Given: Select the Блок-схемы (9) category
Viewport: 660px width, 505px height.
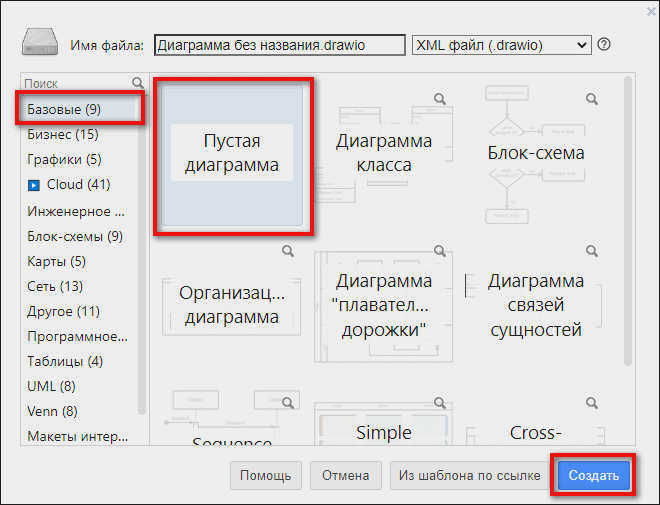Looking at the screenshot, I should (80, 237).
